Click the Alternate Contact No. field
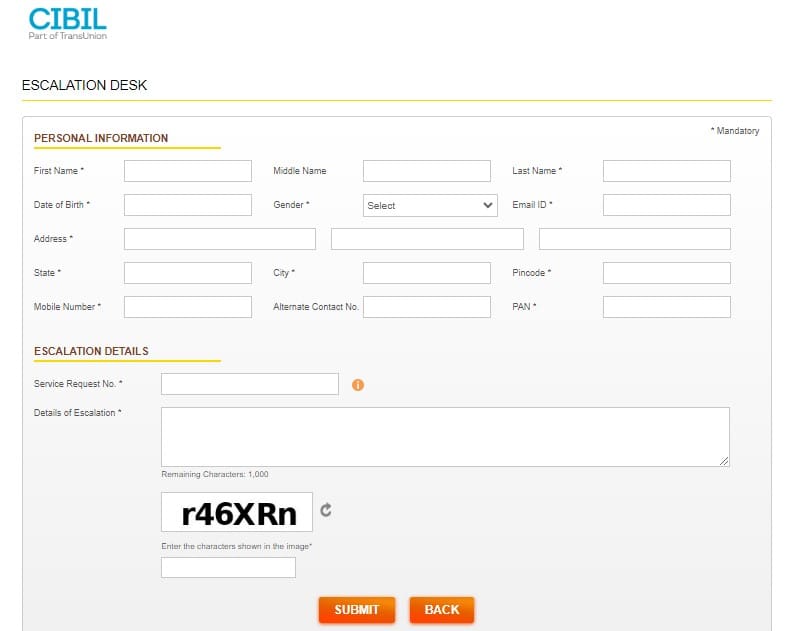Viewport: 785px width, 631px height. coord(427,307)
